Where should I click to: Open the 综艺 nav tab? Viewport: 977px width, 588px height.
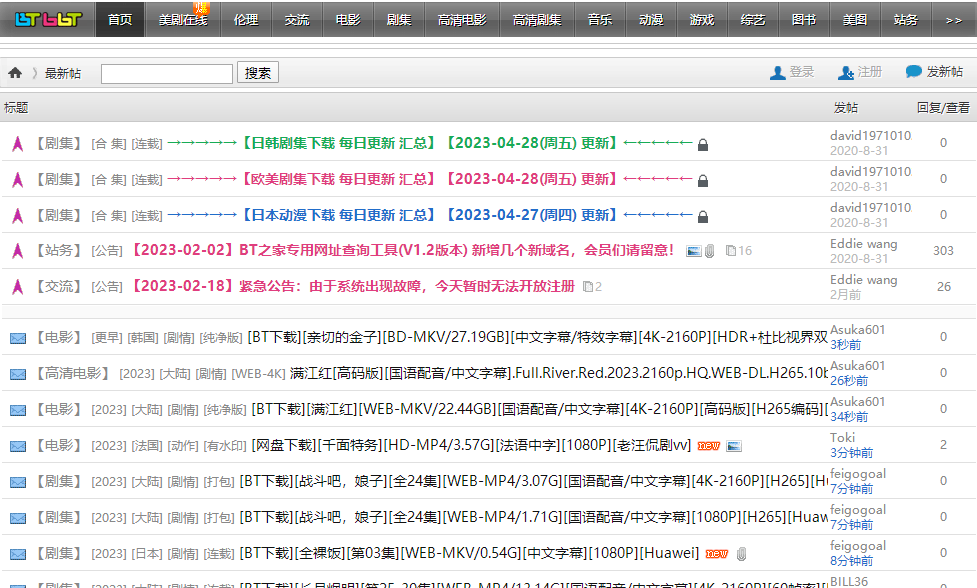[753, 19]
